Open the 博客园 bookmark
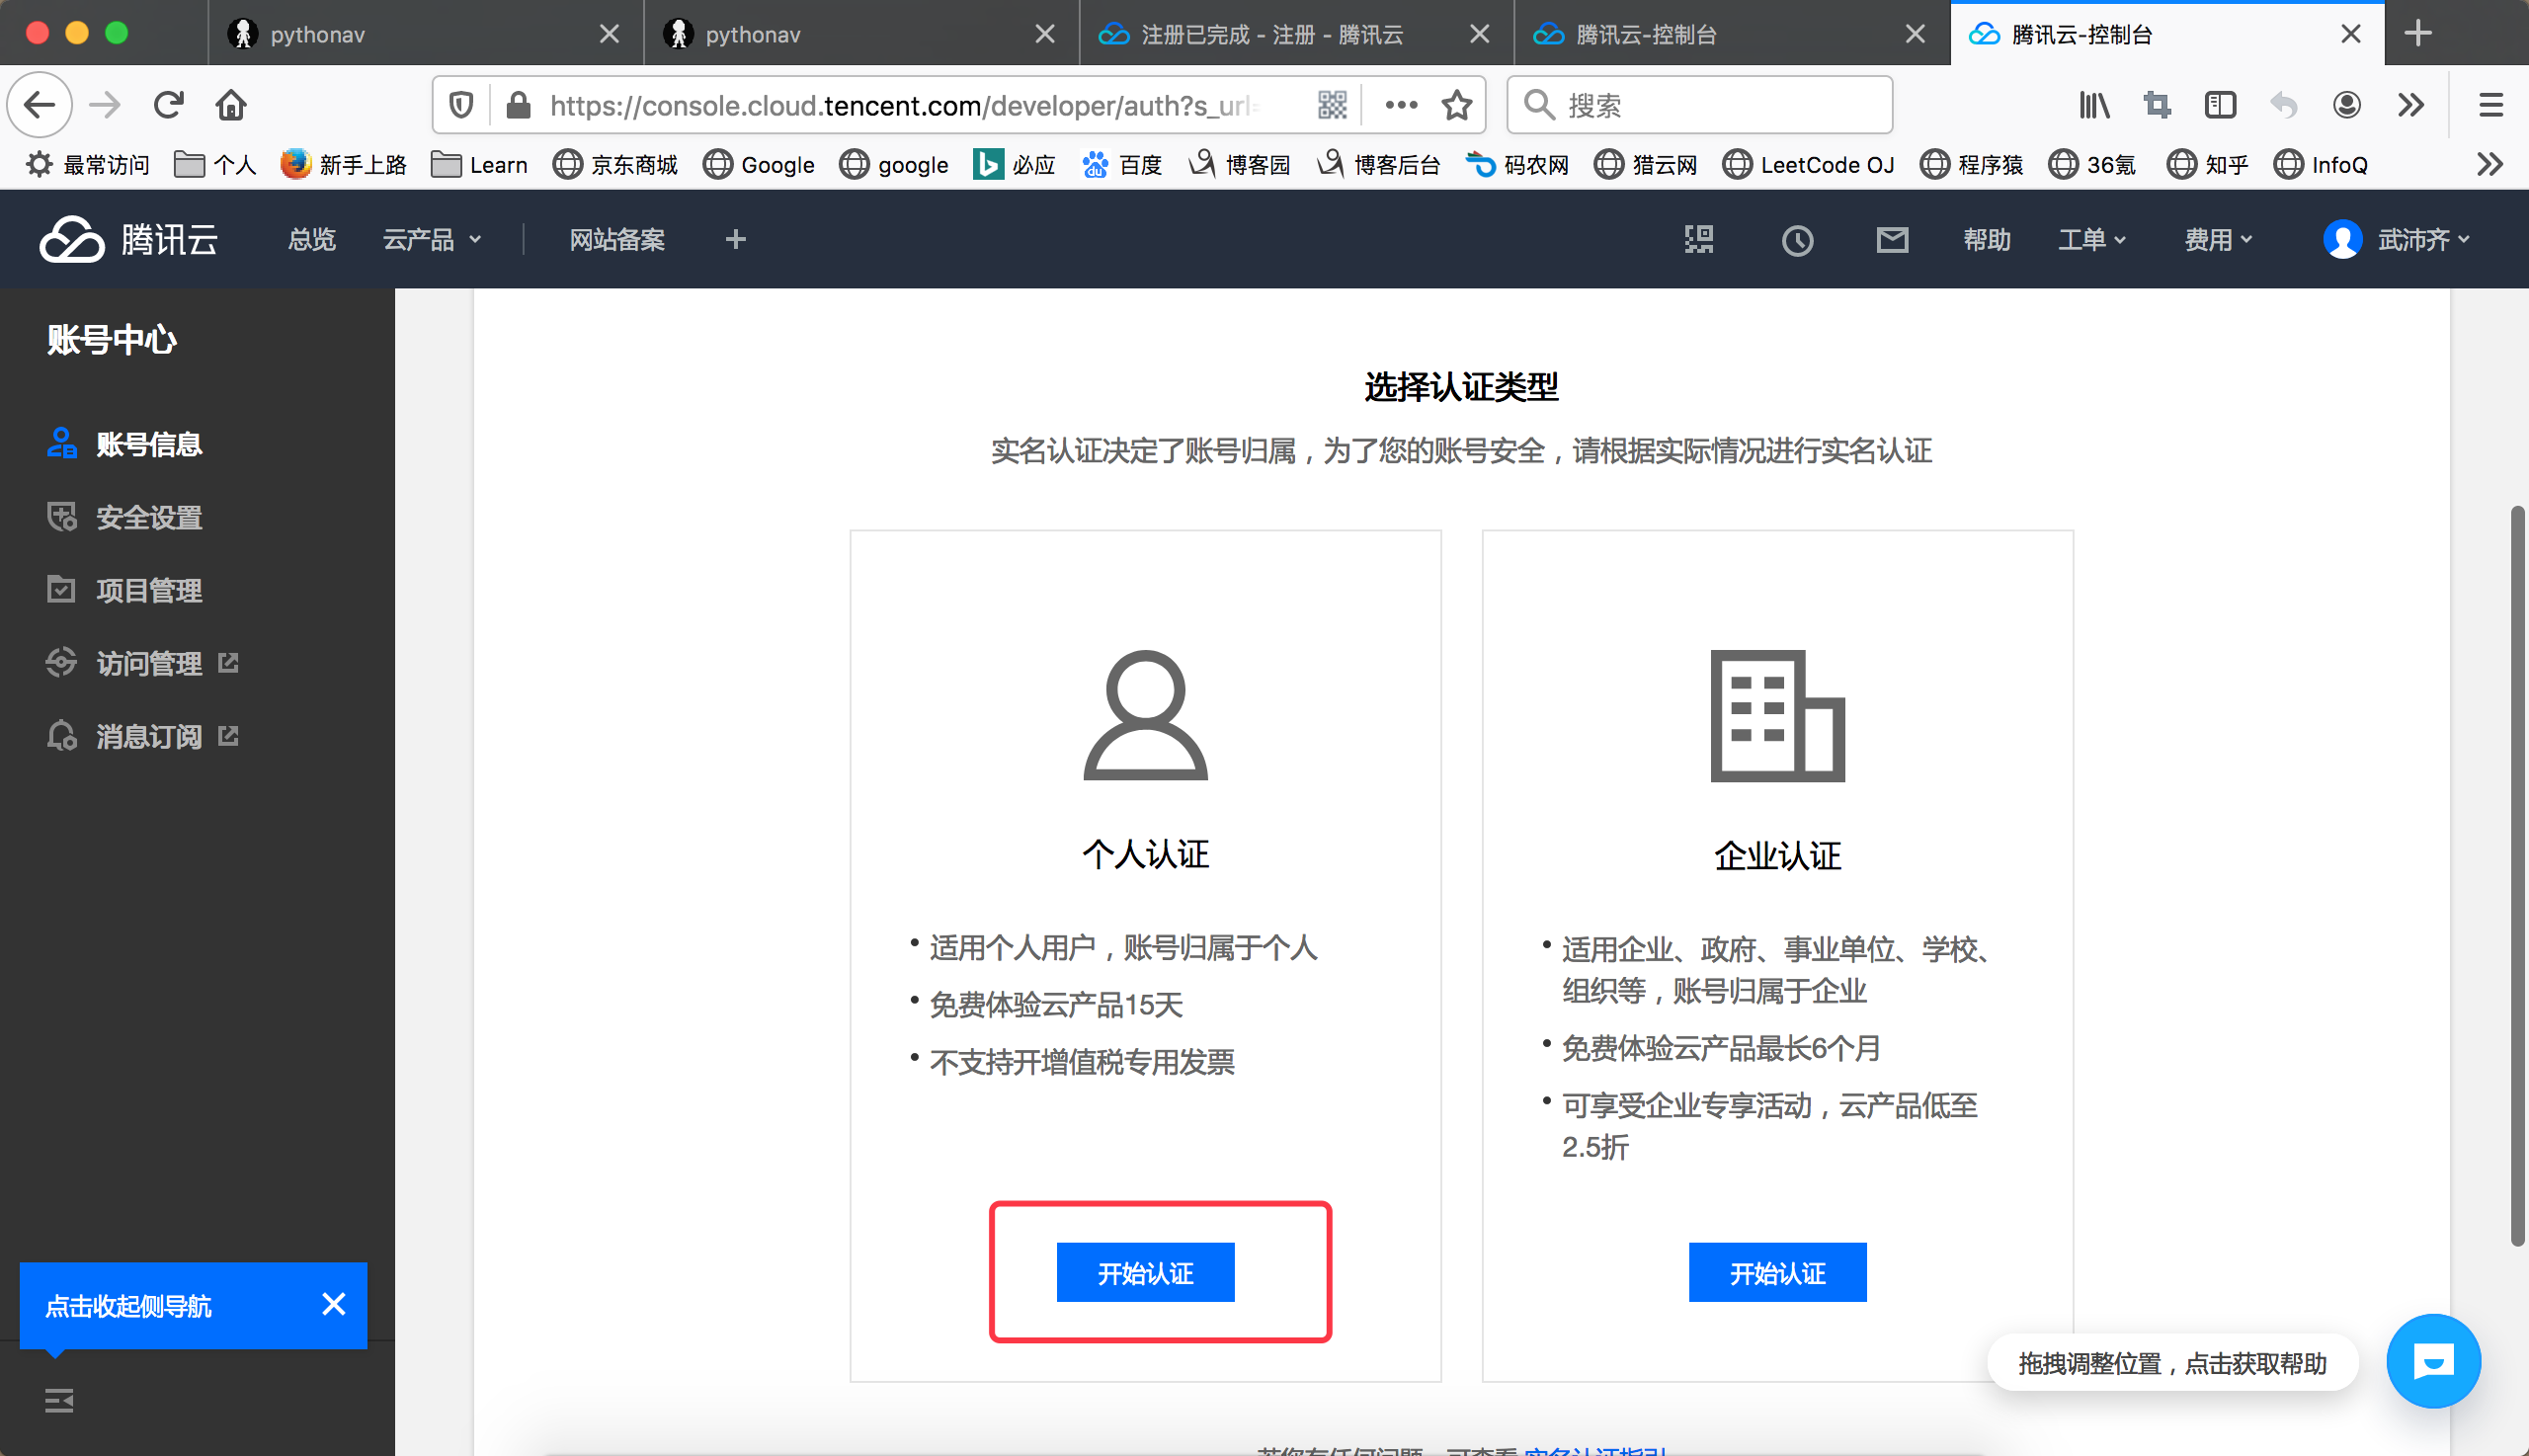Screen dimensions: 2529x1456 pos(1239,164)
